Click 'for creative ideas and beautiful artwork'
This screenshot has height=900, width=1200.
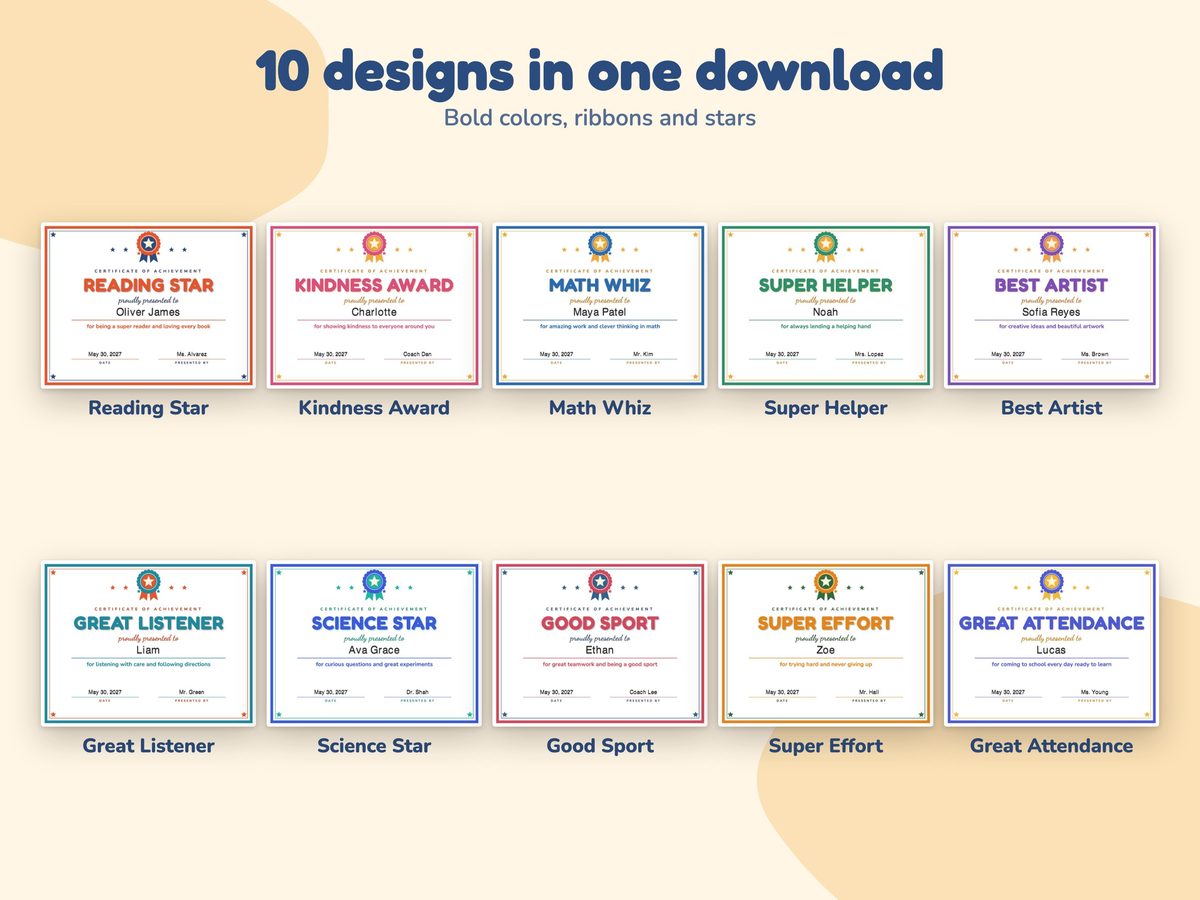click(x=1052, y=326)
